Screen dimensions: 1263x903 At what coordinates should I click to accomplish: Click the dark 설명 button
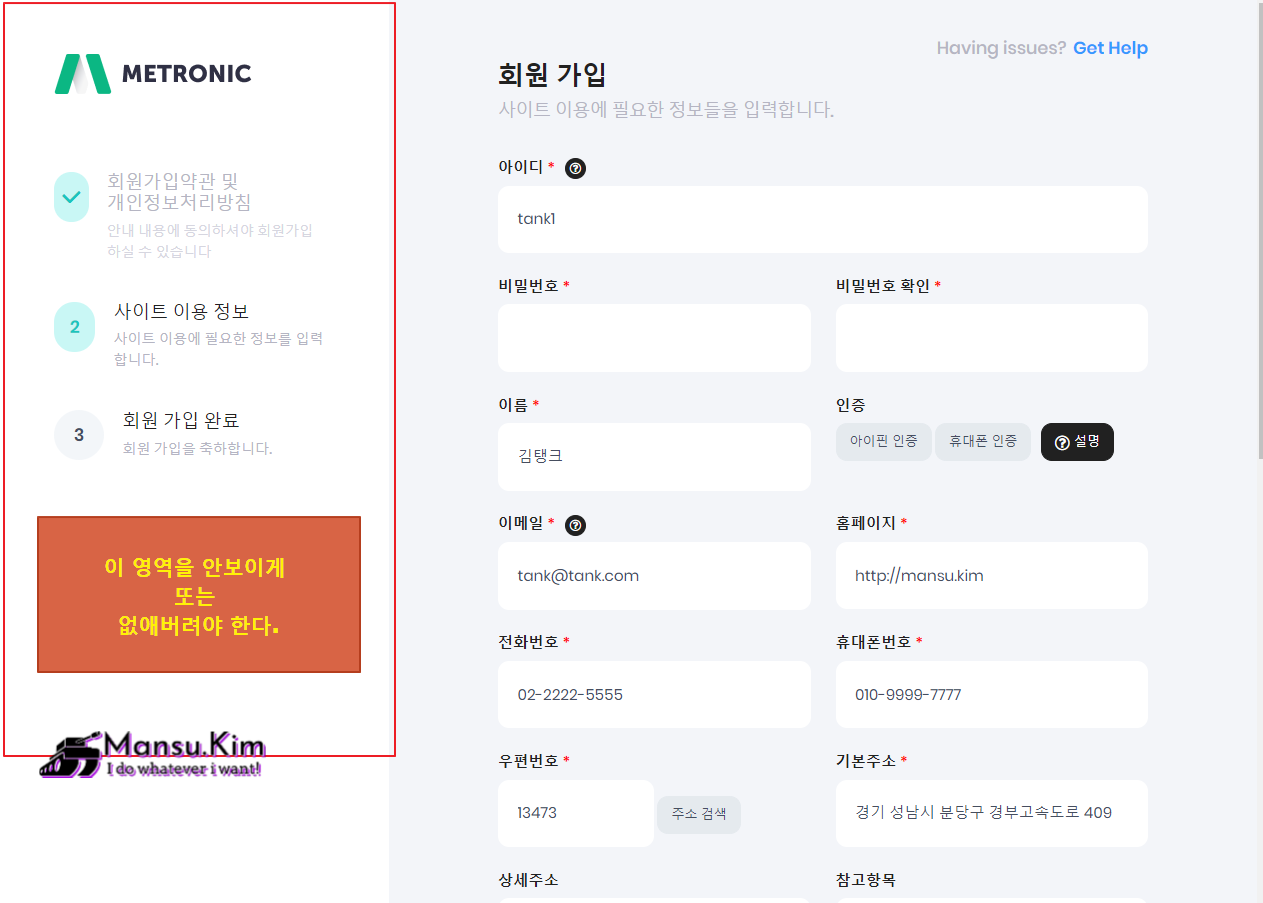1077,442
